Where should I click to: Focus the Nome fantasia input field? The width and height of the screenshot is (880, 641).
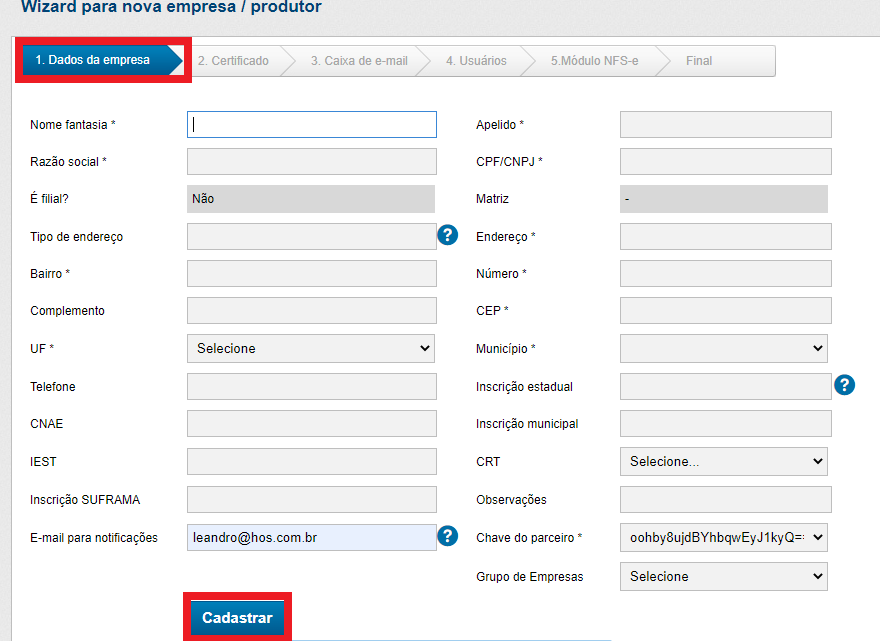click(311, 124)
